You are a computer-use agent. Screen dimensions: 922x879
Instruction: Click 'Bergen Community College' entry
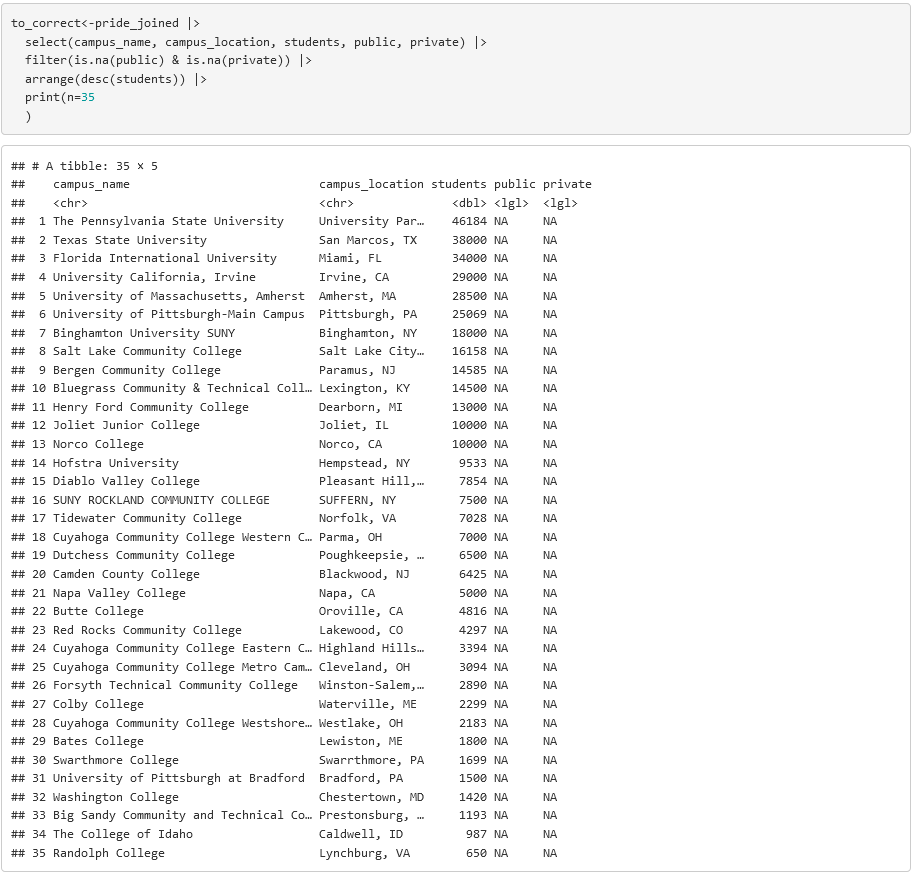136,370
